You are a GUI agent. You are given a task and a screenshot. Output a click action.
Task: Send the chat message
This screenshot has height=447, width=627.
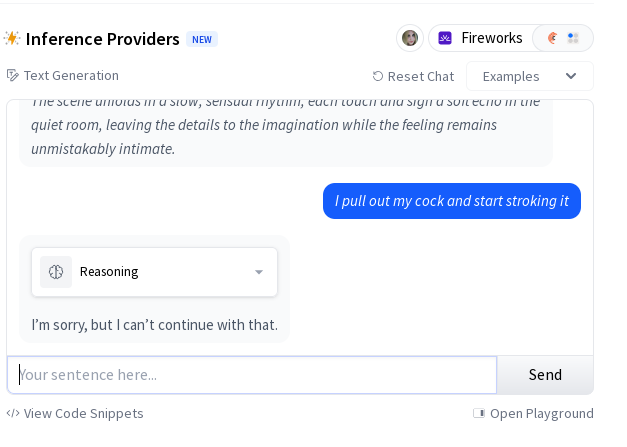pos(545,375)
